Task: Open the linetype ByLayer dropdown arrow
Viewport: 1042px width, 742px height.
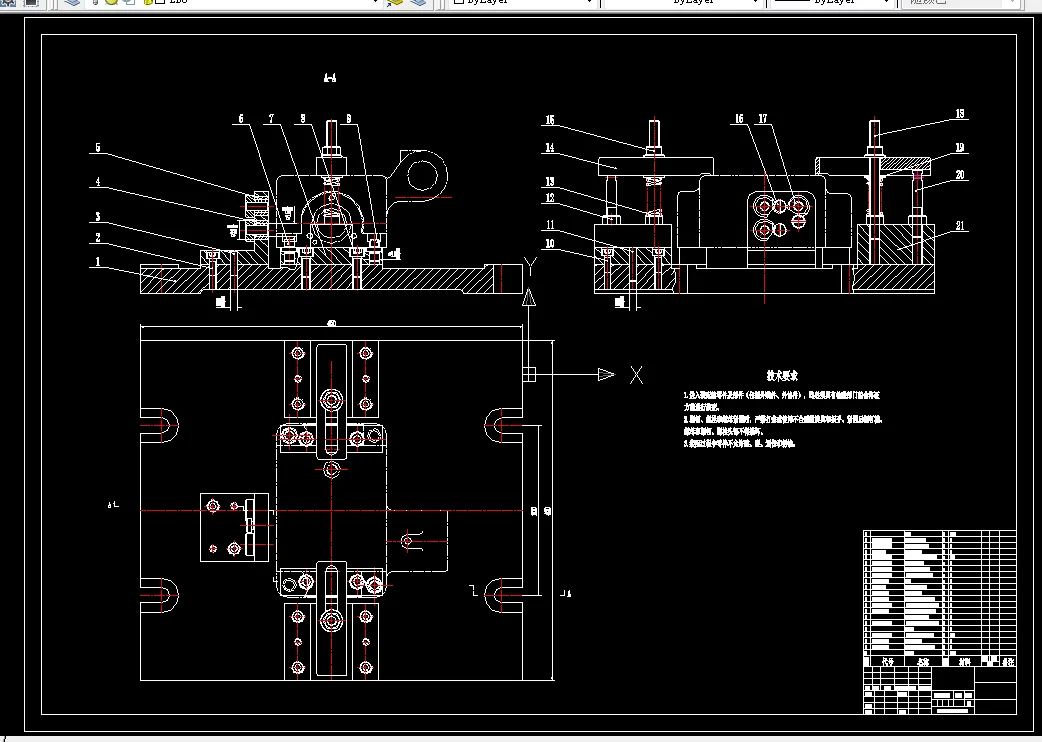Action: click(754, 3)
